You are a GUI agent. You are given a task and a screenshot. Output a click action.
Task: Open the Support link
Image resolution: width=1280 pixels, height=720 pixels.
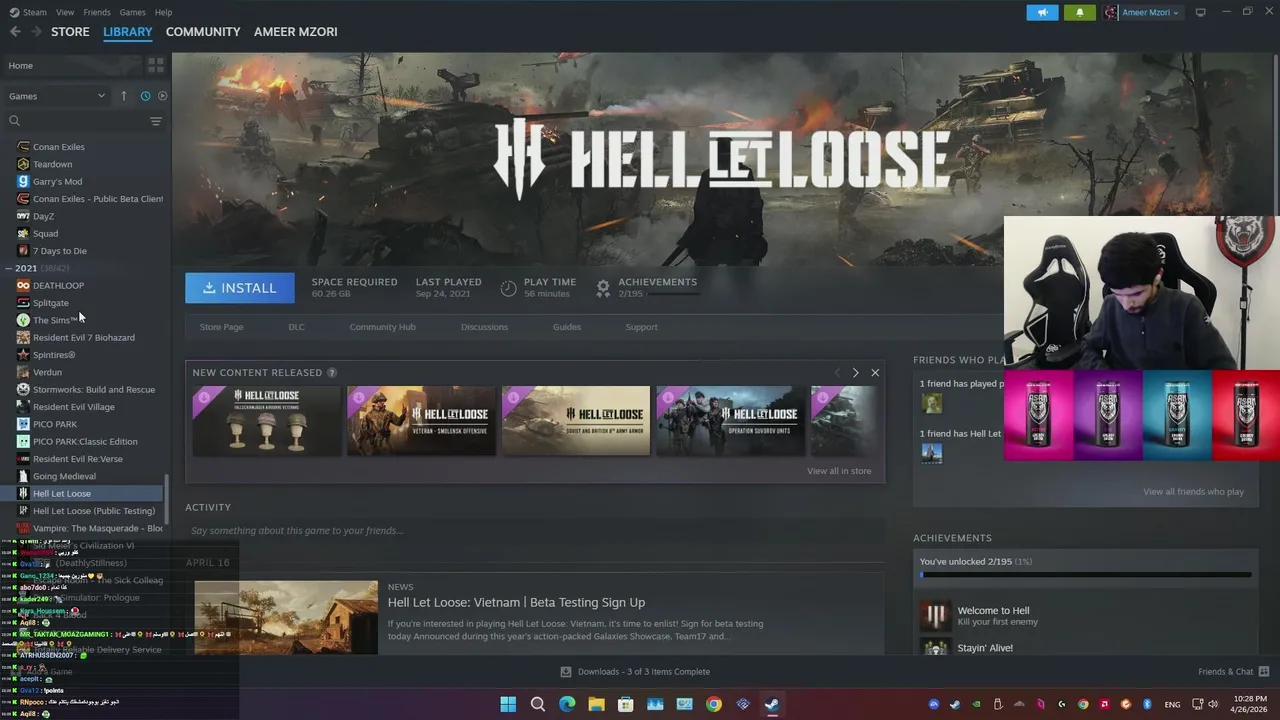pyautogui.click(x=641, y=327)
